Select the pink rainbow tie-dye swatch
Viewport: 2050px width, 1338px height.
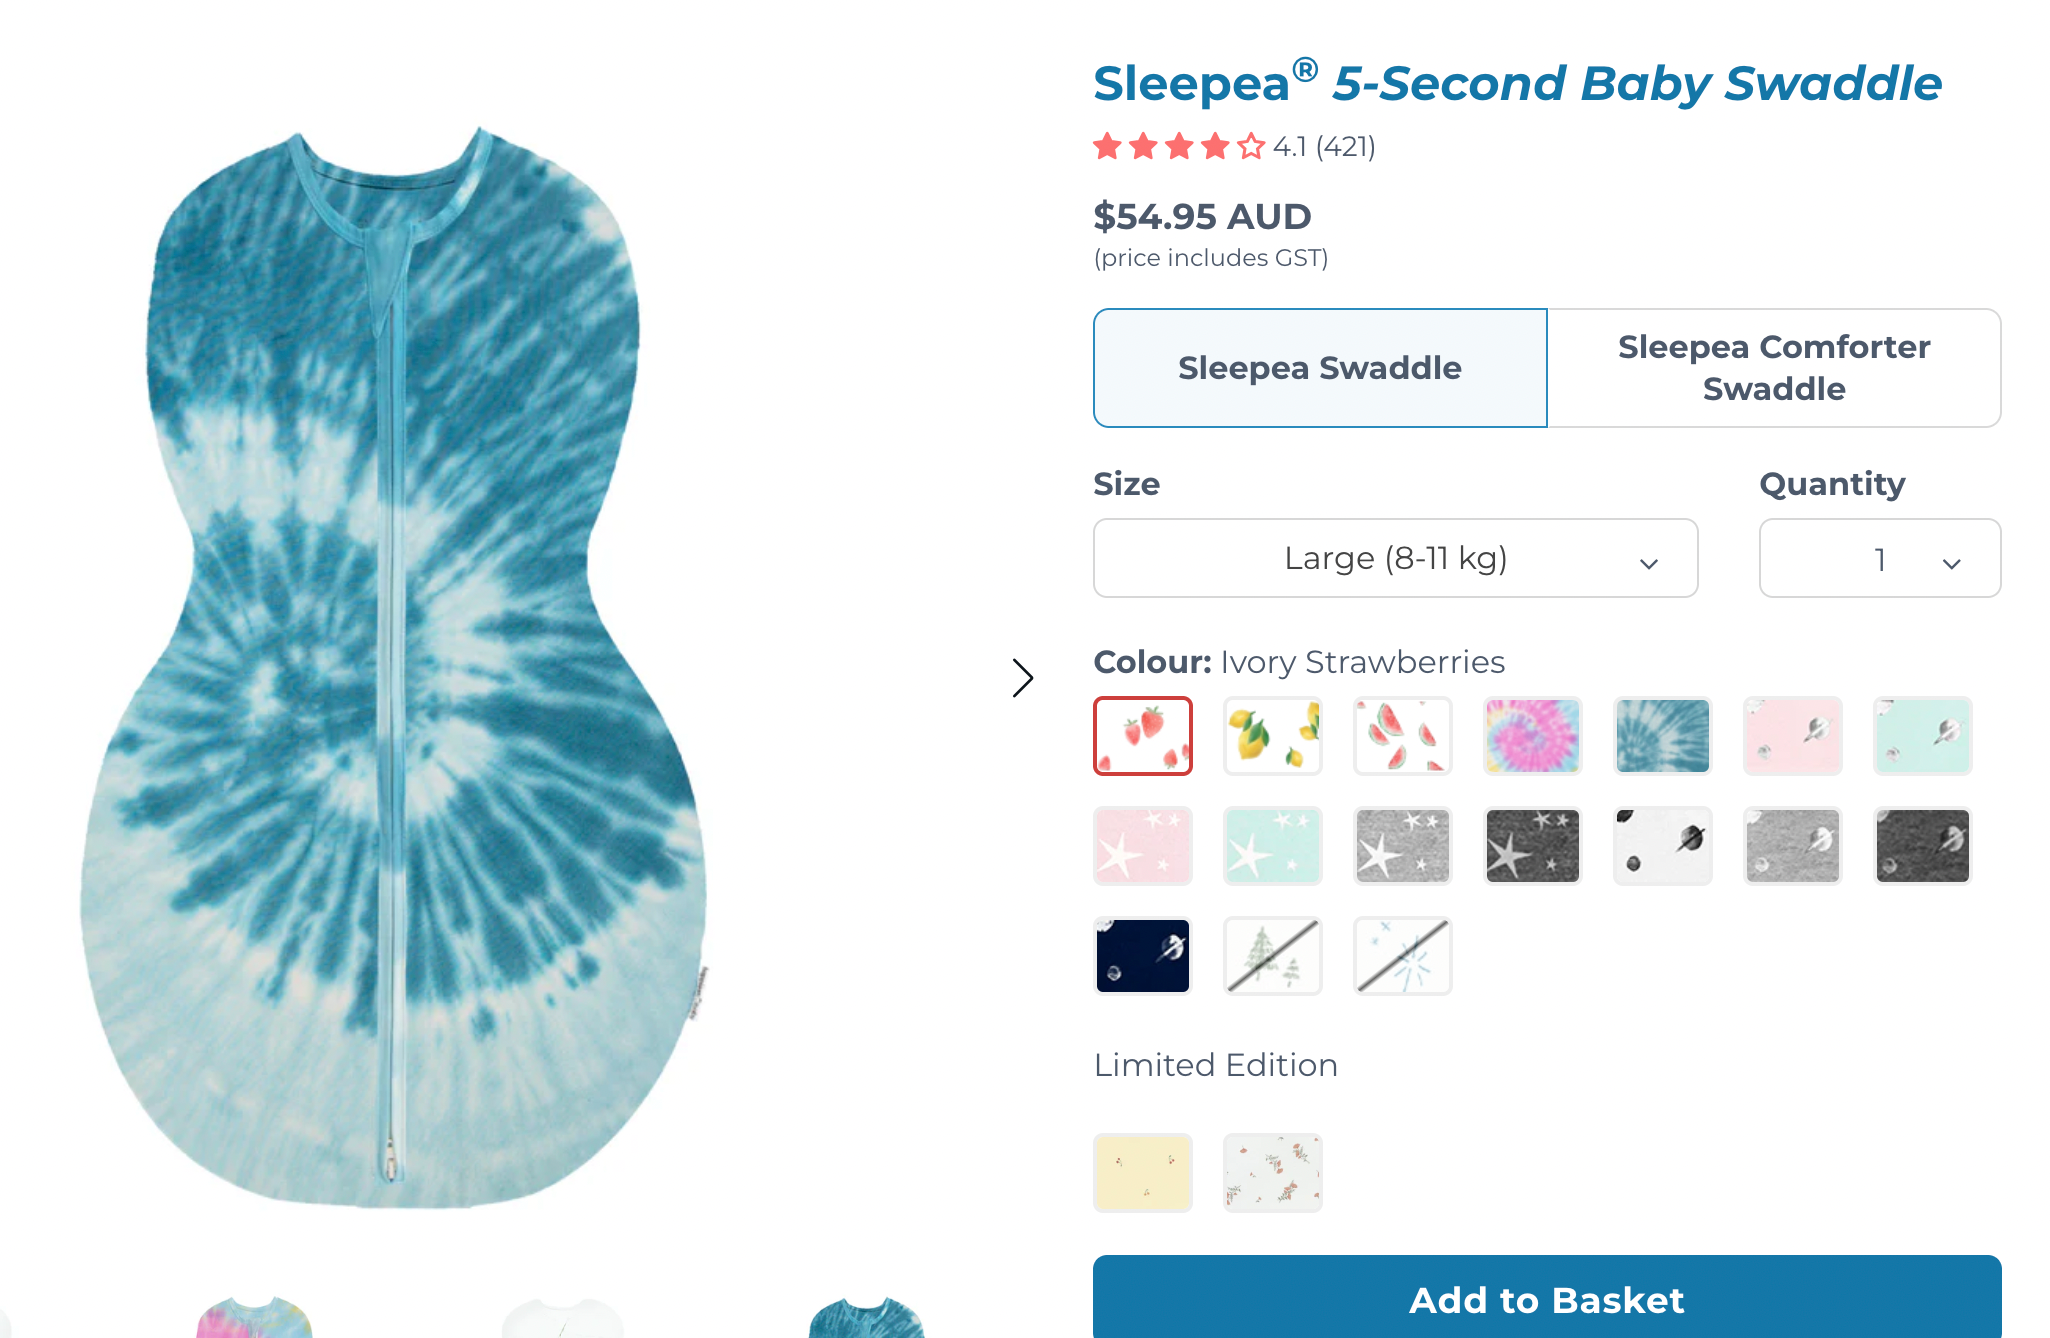tap(1533, 736)
